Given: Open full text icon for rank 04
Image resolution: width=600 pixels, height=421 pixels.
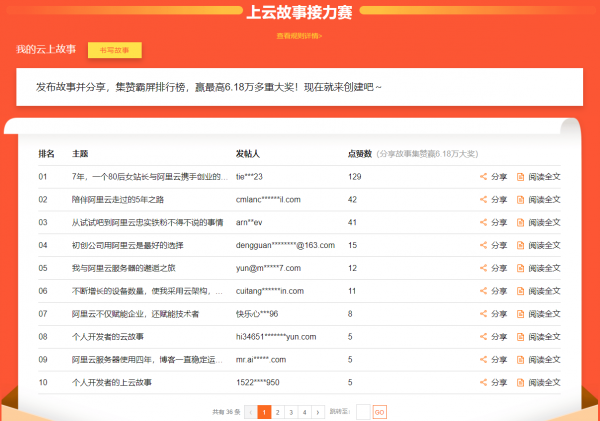Looking at the screenshot, I should click(520, 244).
